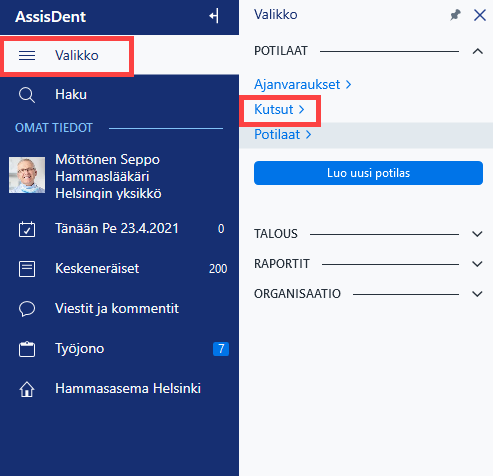Viewport: 493px width, 476px height.
Task: Open Keskeneräiset document icon
Action: click(27, 269)
